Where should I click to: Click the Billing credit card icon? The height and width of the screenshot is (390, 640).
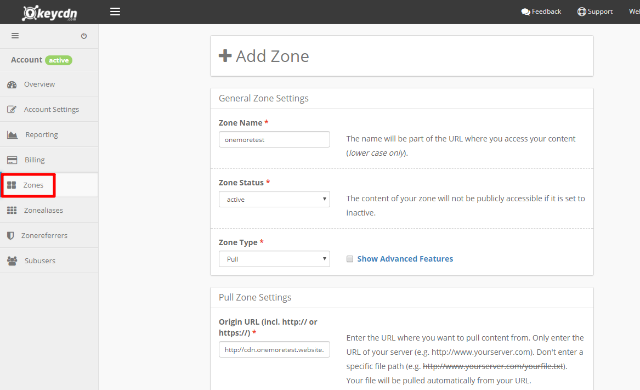pos(12,160)
